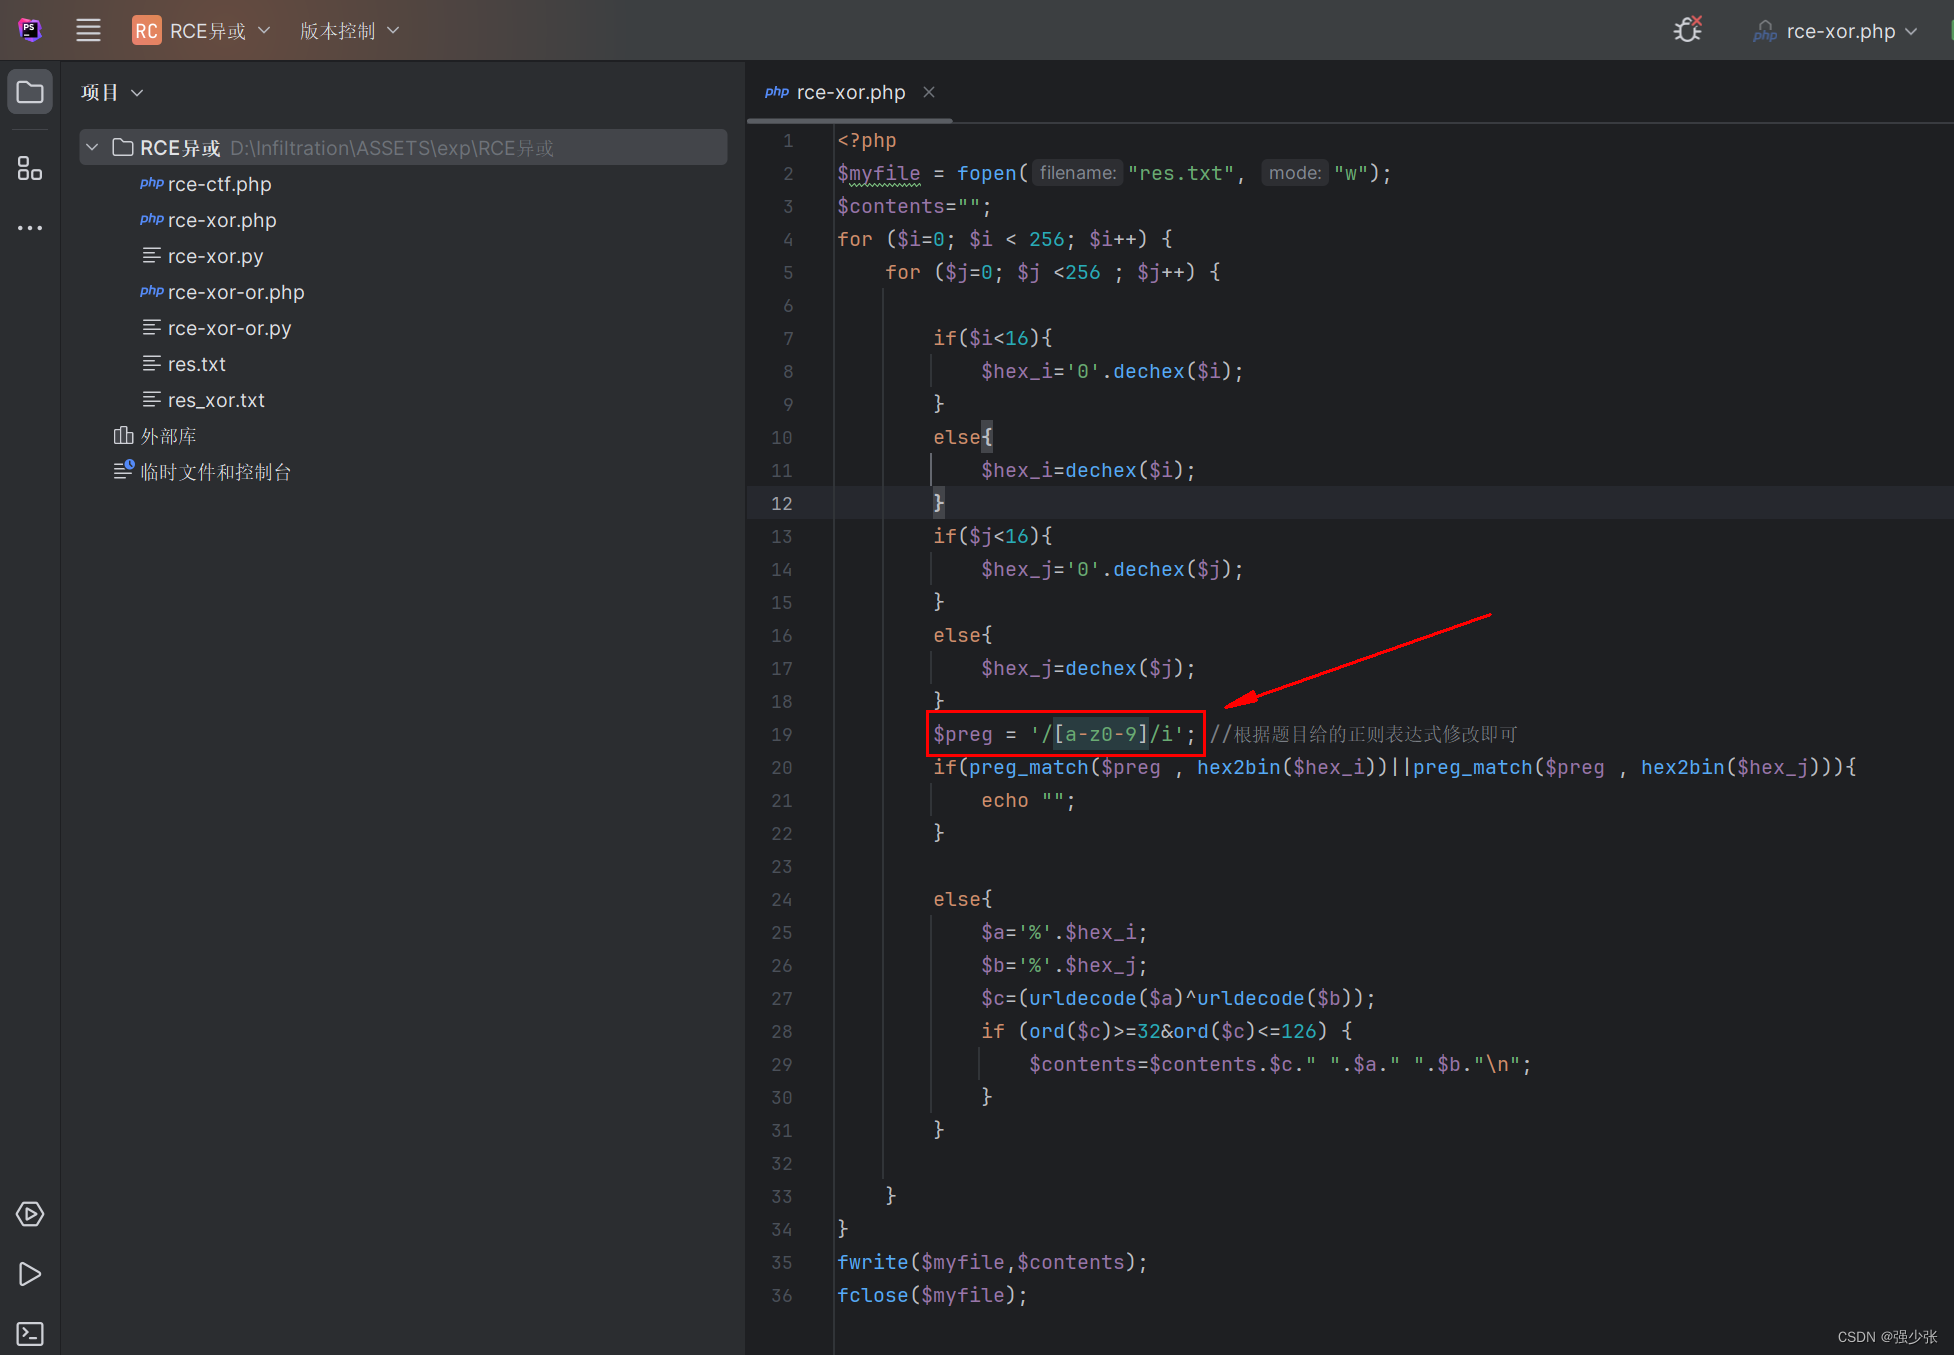The image size is (1954, 1355).
Task: Close the rce-xor.php editor tab
Action: [929, 92]
